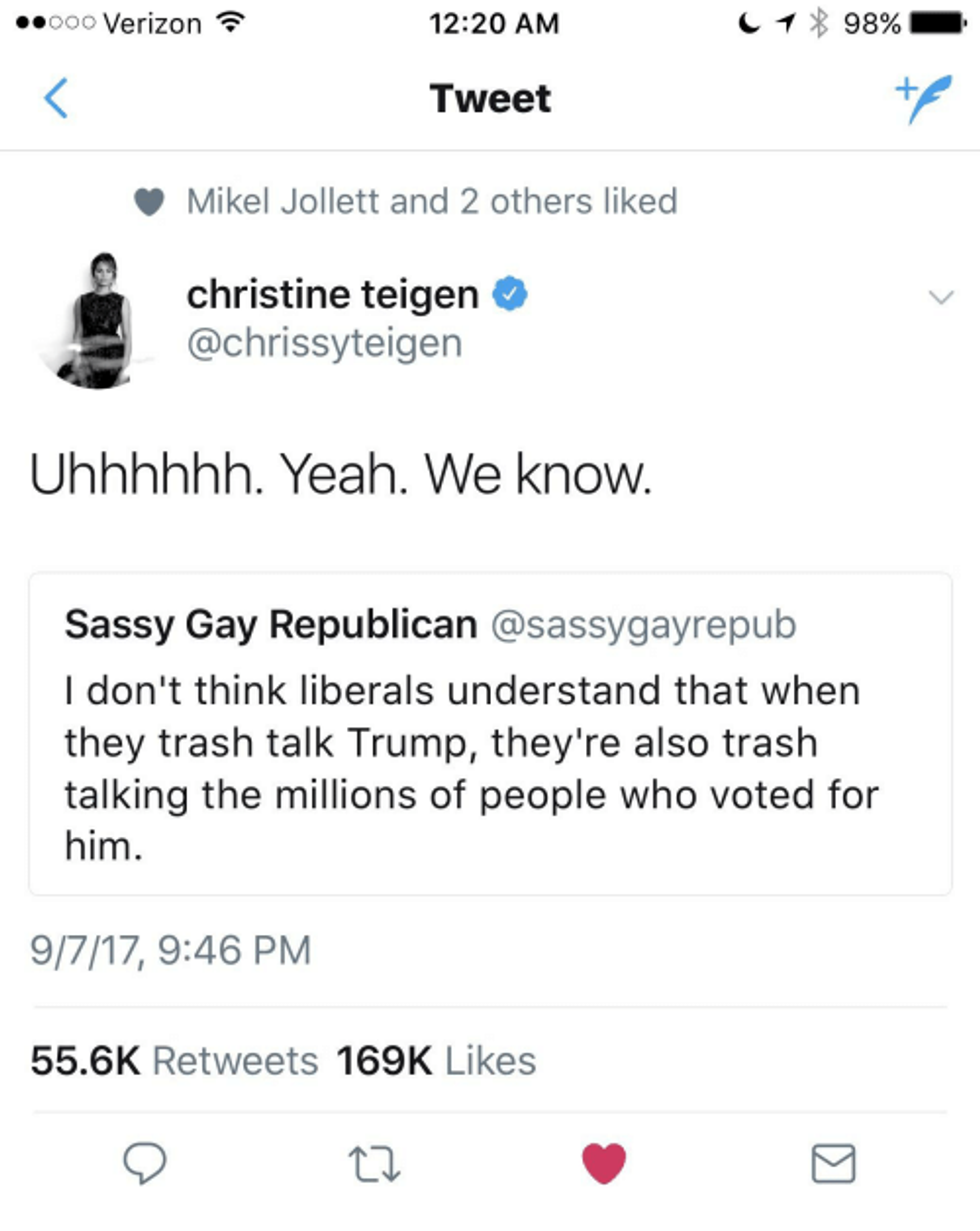The image size is (980, 1231).
Task: Tap "Mikel Jollett and 2 others liked"
Action: coord(432,202)
